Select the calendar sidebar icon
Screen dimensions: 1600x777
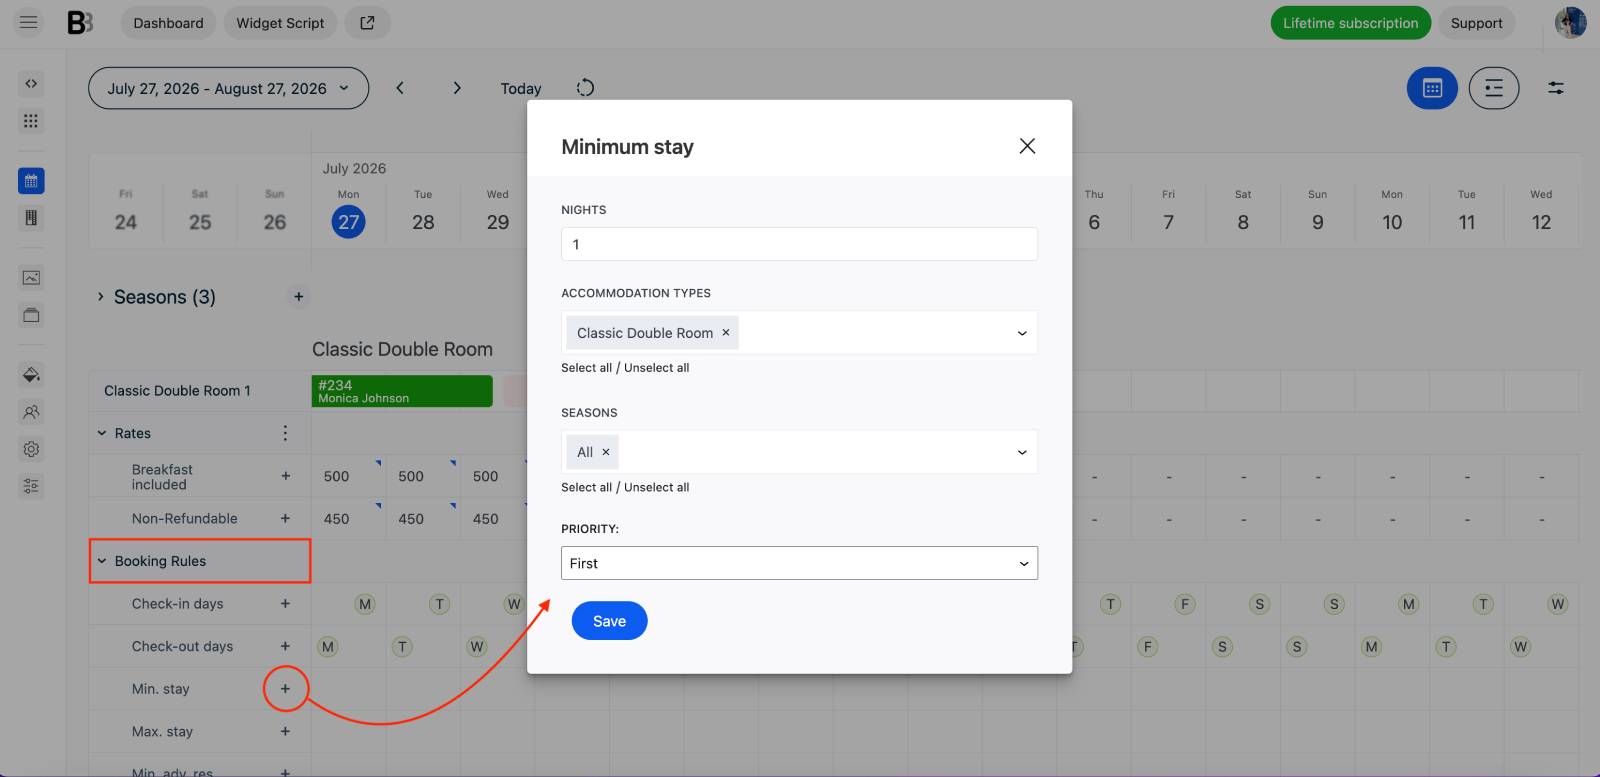pyautogui.click(x=31, y=181)
